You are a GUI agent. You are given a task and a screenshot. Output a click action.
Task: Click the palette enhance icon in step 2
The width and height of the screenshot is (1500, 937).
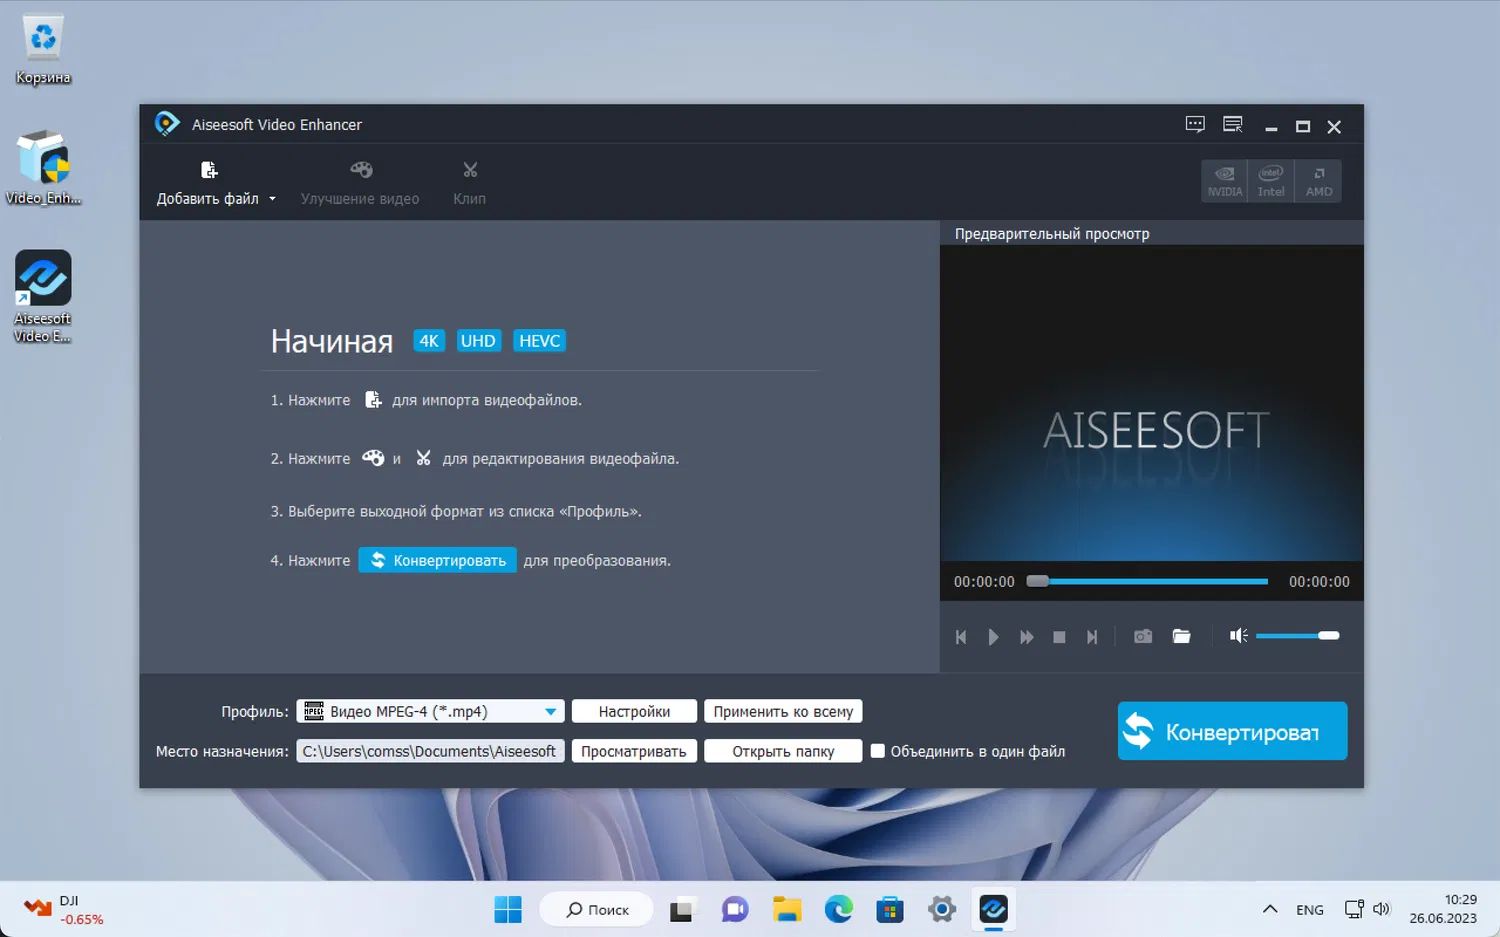click(373, 458)
